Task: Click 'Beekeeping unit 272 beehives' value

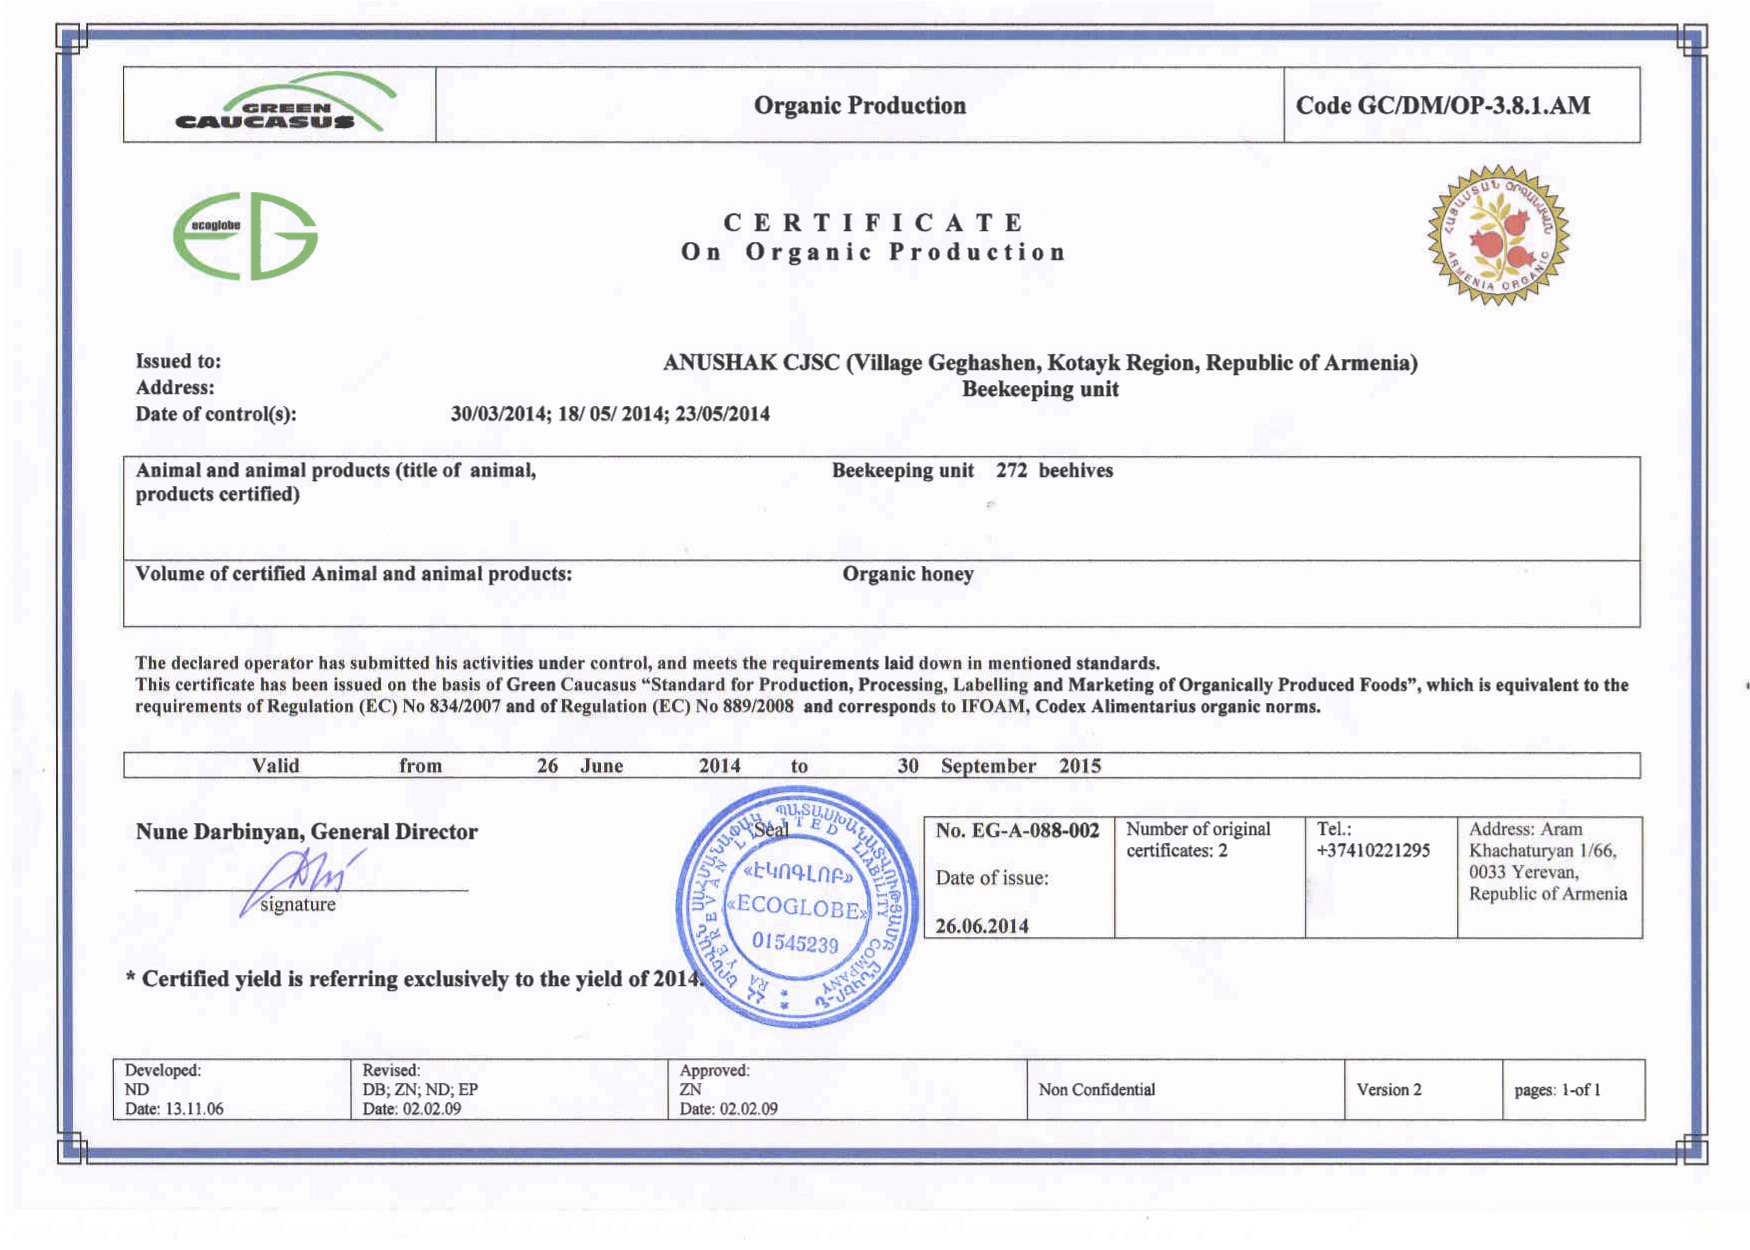Action: (x=972, y=470)
